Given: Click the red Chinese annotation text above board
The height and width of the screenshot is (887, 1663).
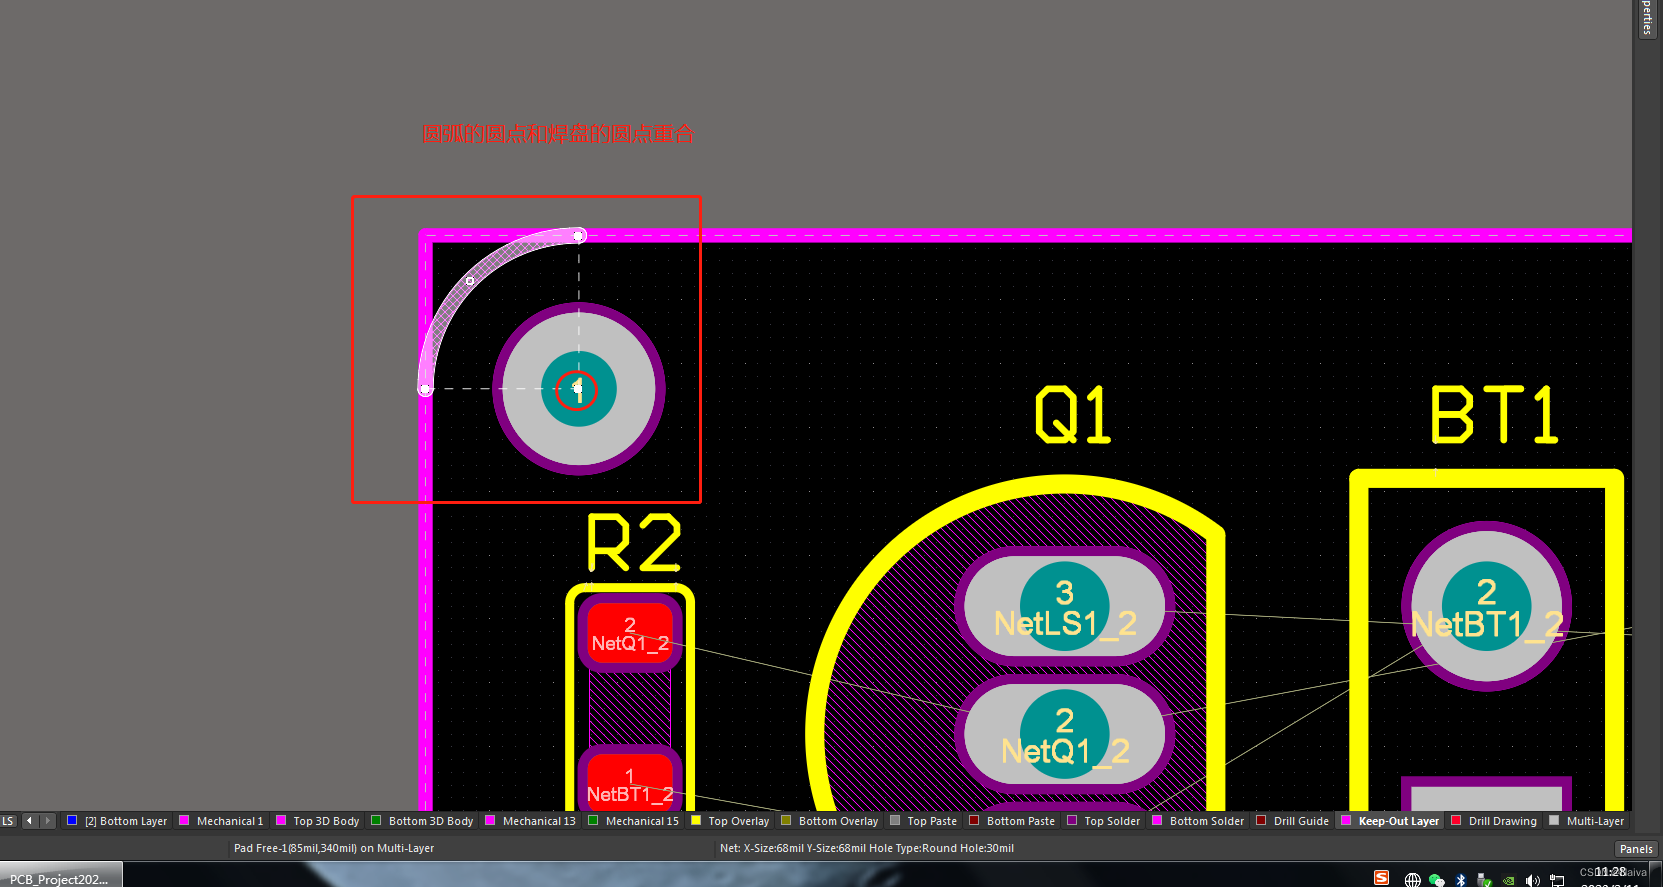Looking at the screenshot, I should [557, 134].
